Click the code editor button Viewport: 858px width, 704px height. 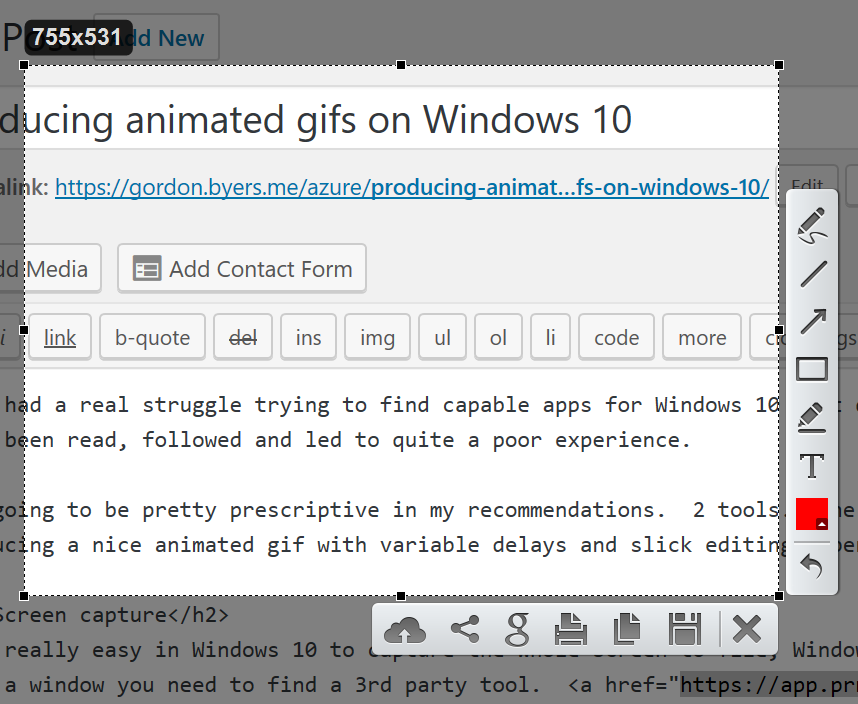(617, 337)
